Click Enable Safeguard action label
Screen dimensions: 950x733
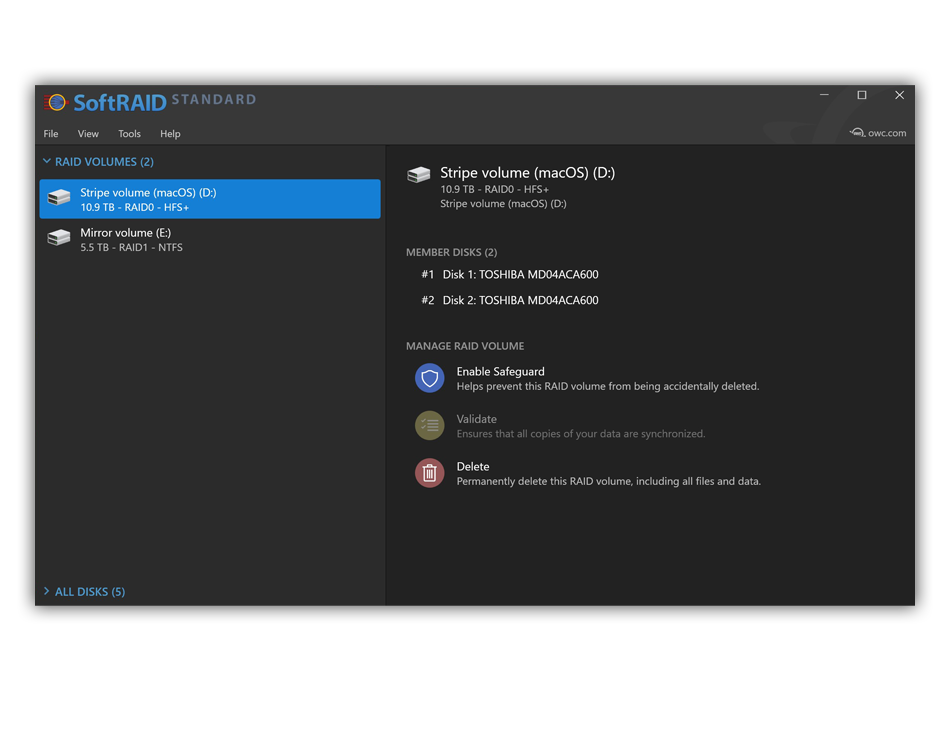[x=500, y=371]
